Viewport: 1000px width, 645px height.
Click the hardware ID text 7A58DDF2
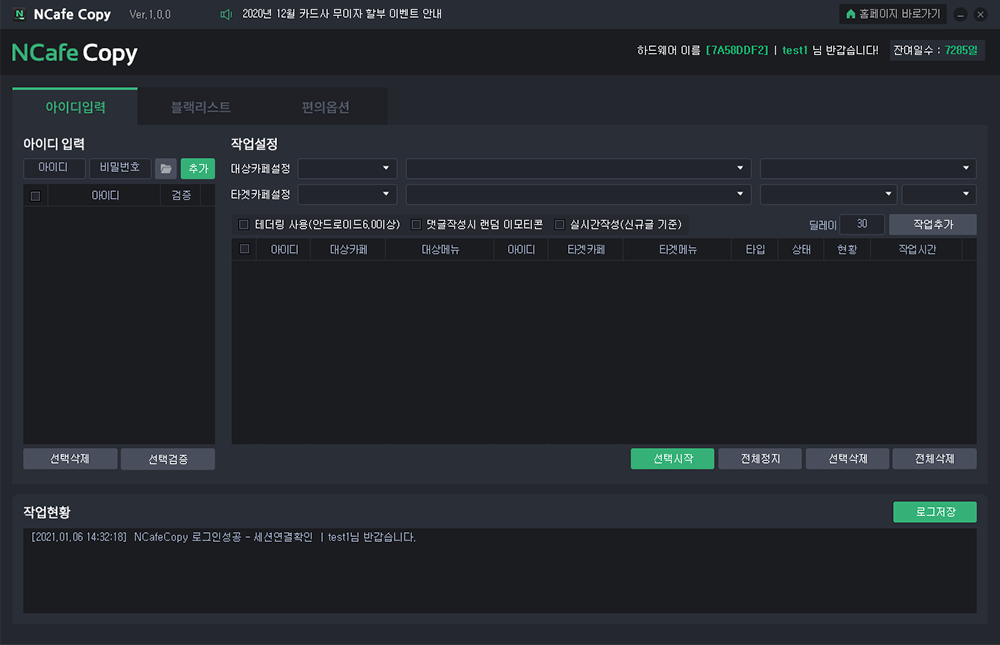[x=737, y=50]
